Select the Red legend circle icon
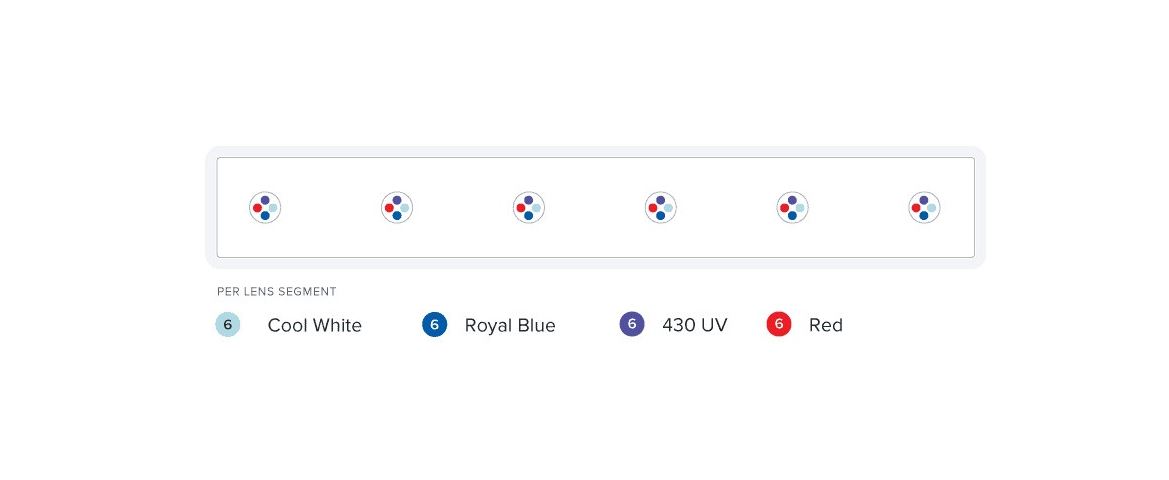 [x=779, y=324]
